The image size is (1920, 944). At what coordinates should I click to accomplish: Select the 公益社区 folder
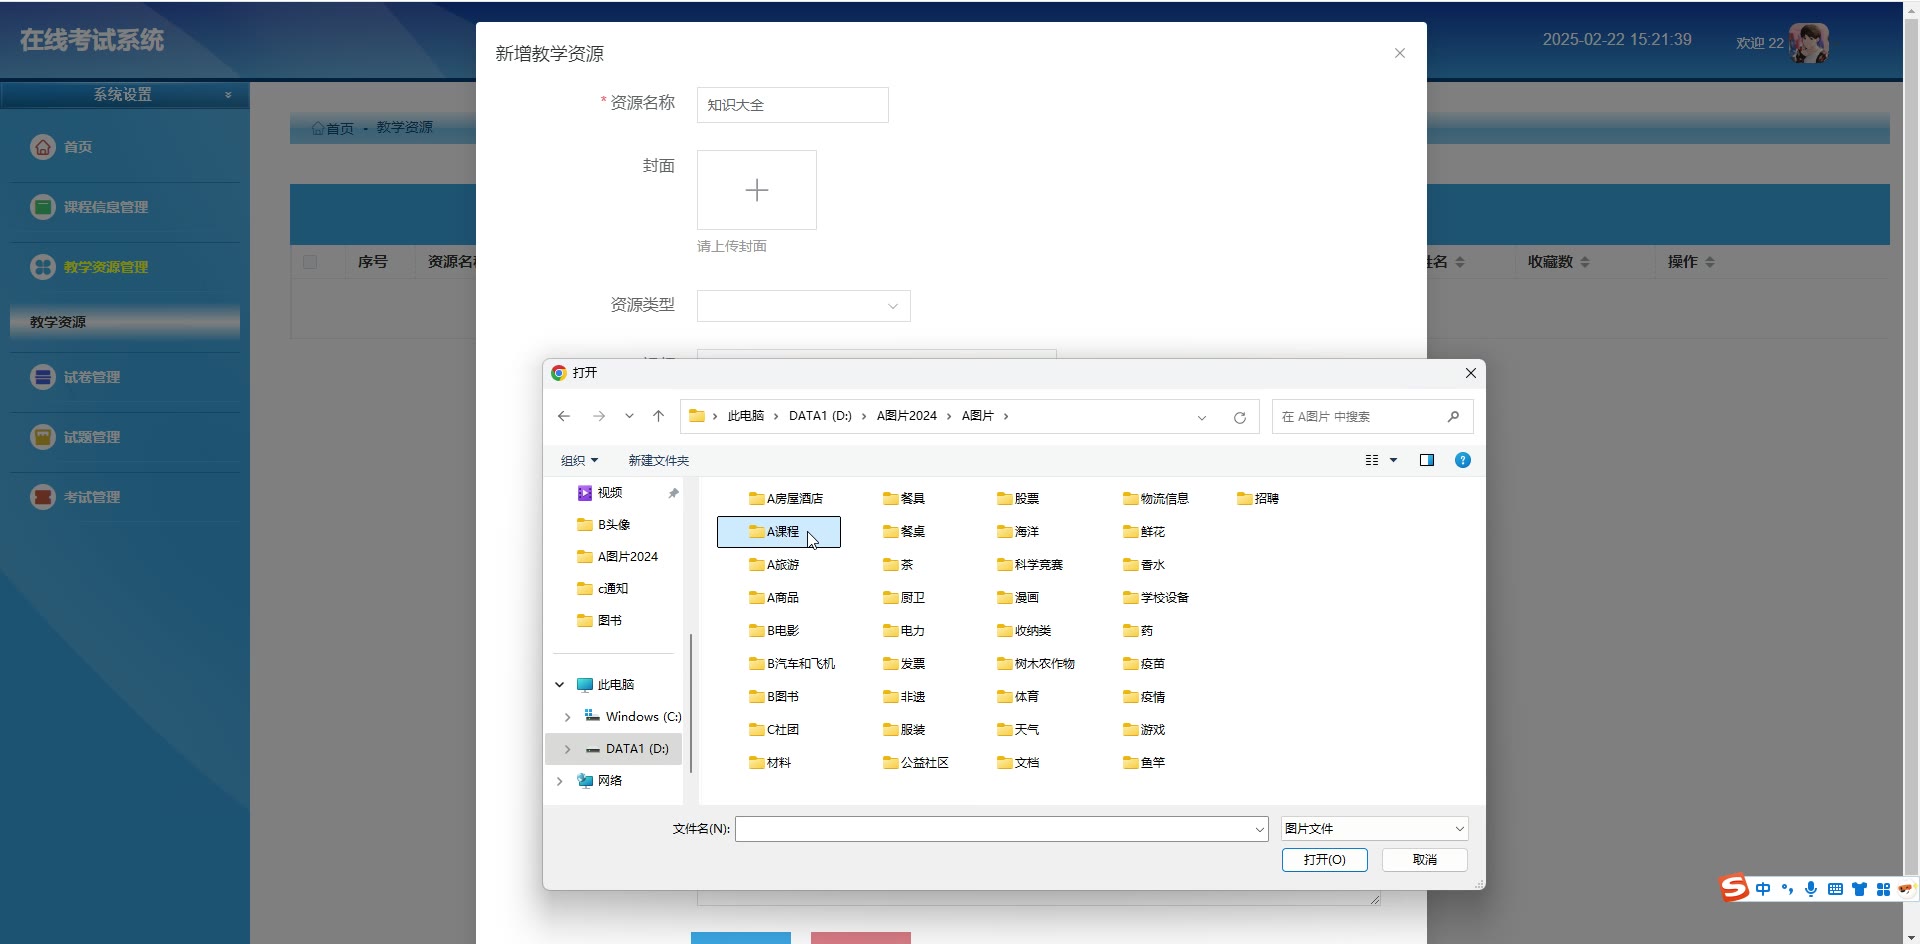pos(916,762)
